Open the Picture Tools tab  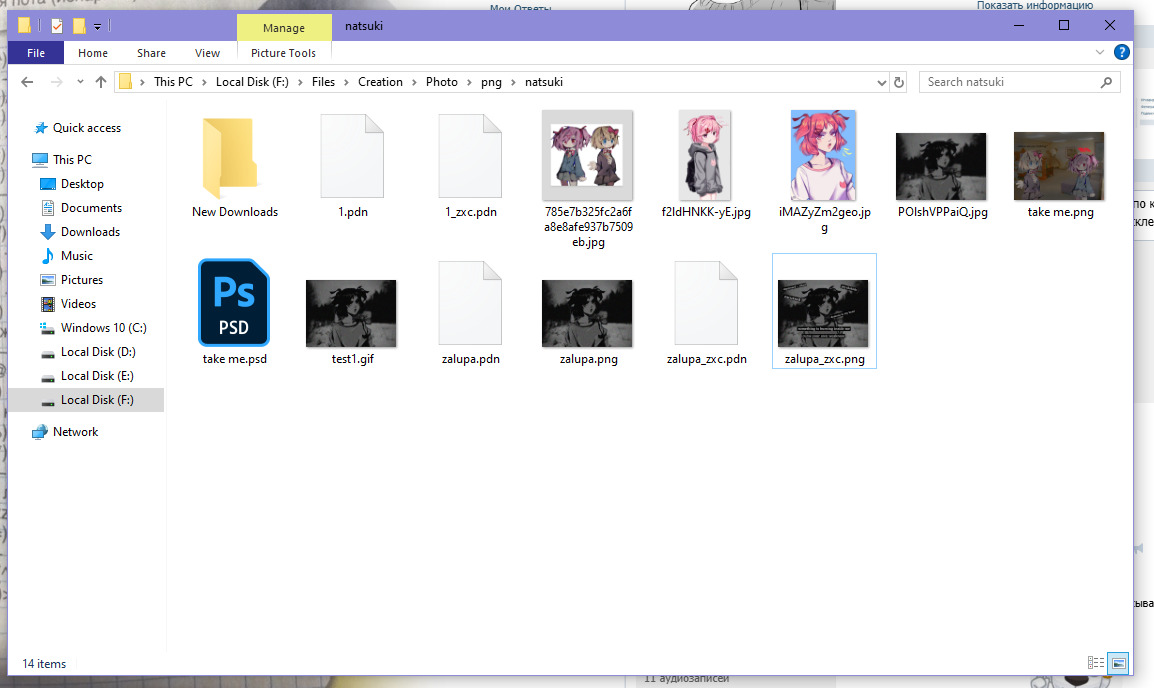283,53
